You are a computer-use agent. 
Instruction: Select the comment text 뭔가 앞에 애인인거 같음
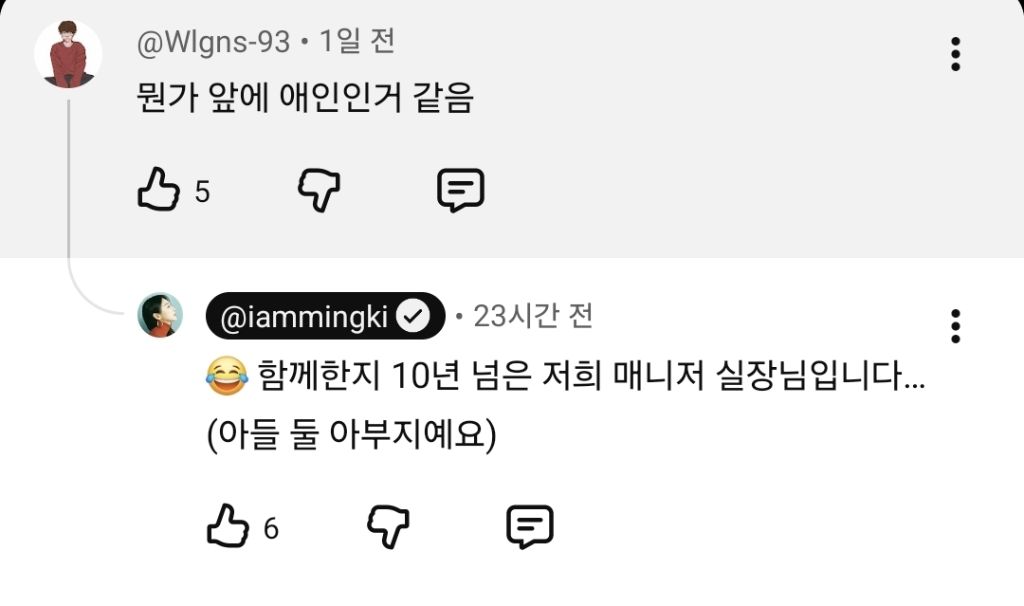click(304, 99)
